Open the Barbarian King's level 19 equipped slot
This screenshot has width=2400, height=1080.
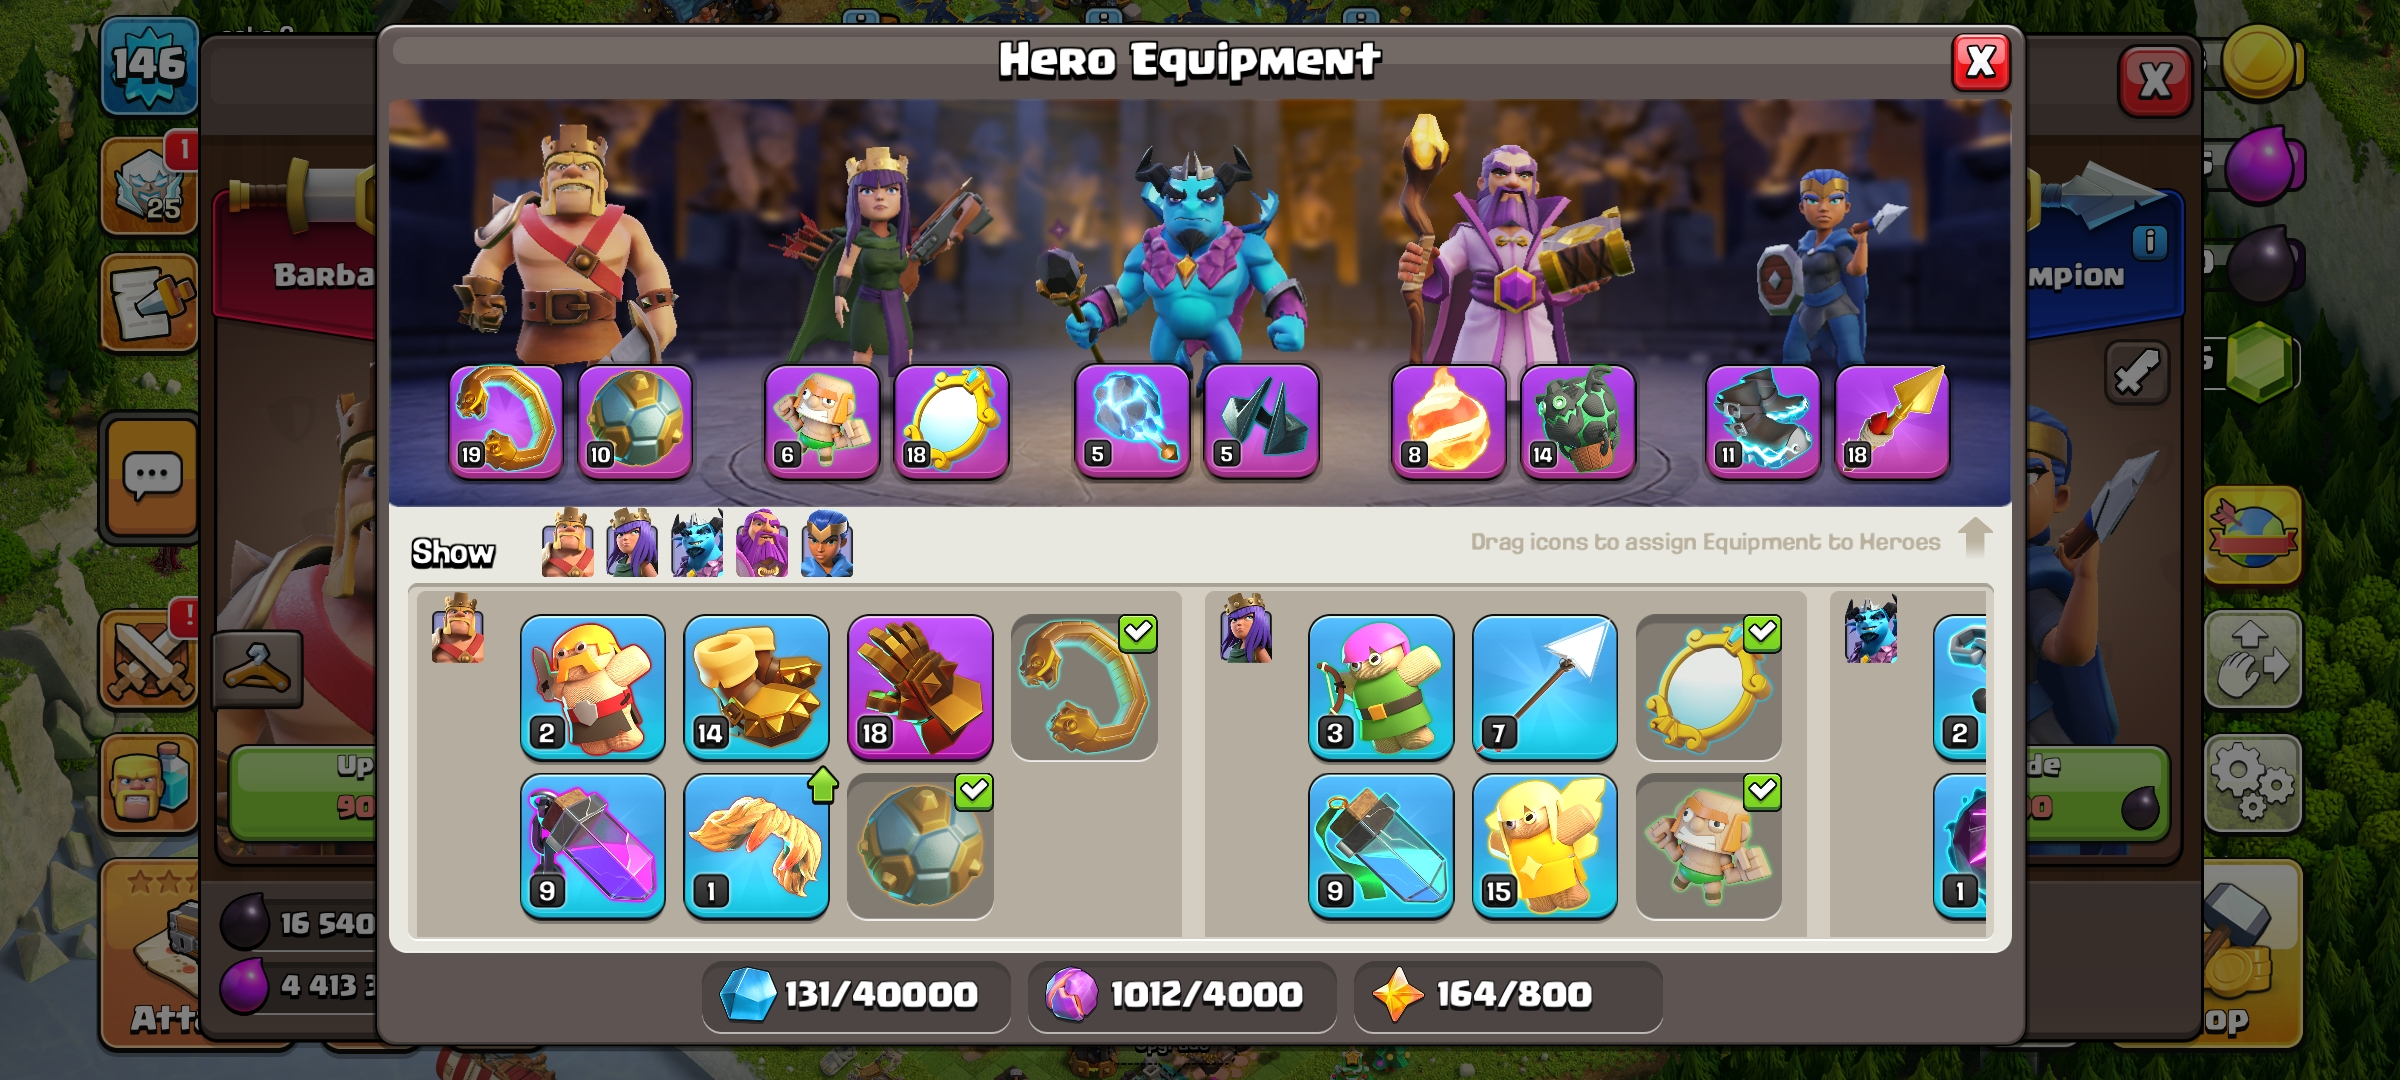(506, 421)
